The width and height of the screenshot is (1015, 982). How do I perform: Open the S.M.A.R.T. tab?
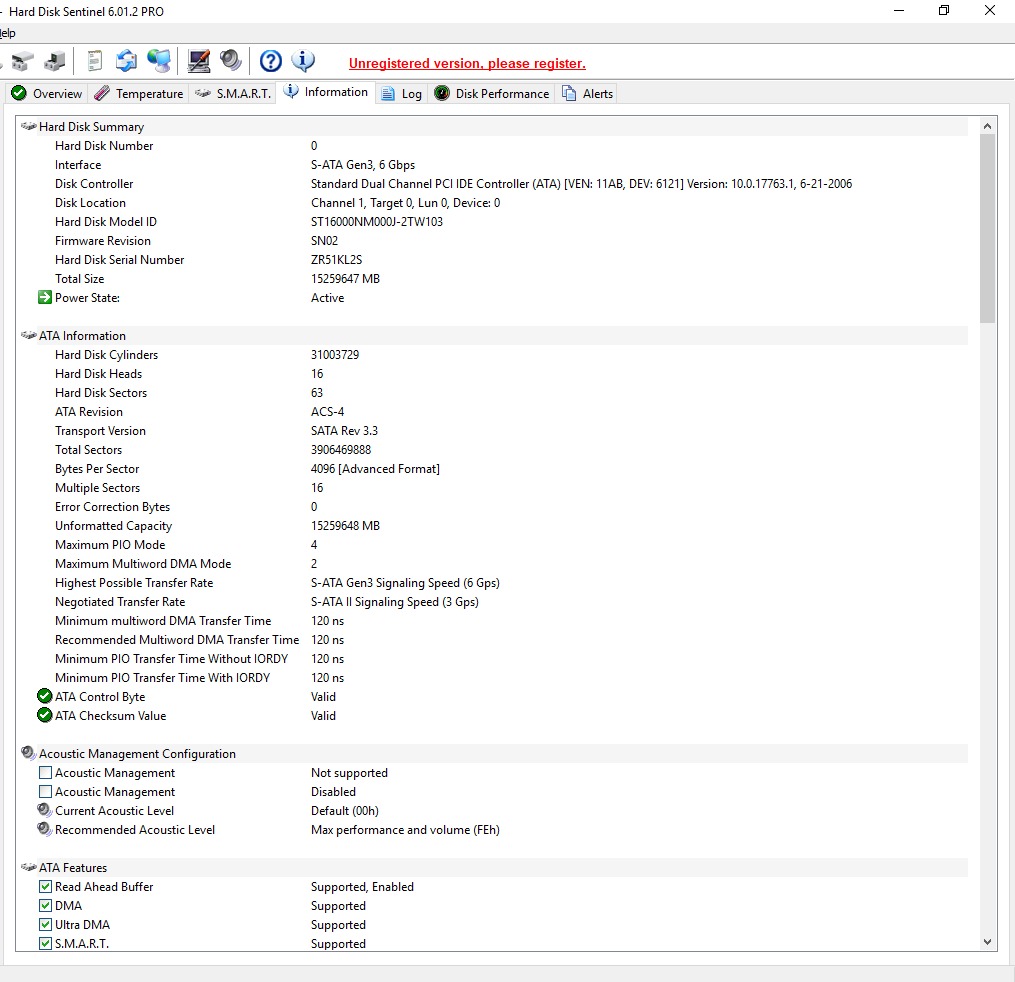point(232,94)
